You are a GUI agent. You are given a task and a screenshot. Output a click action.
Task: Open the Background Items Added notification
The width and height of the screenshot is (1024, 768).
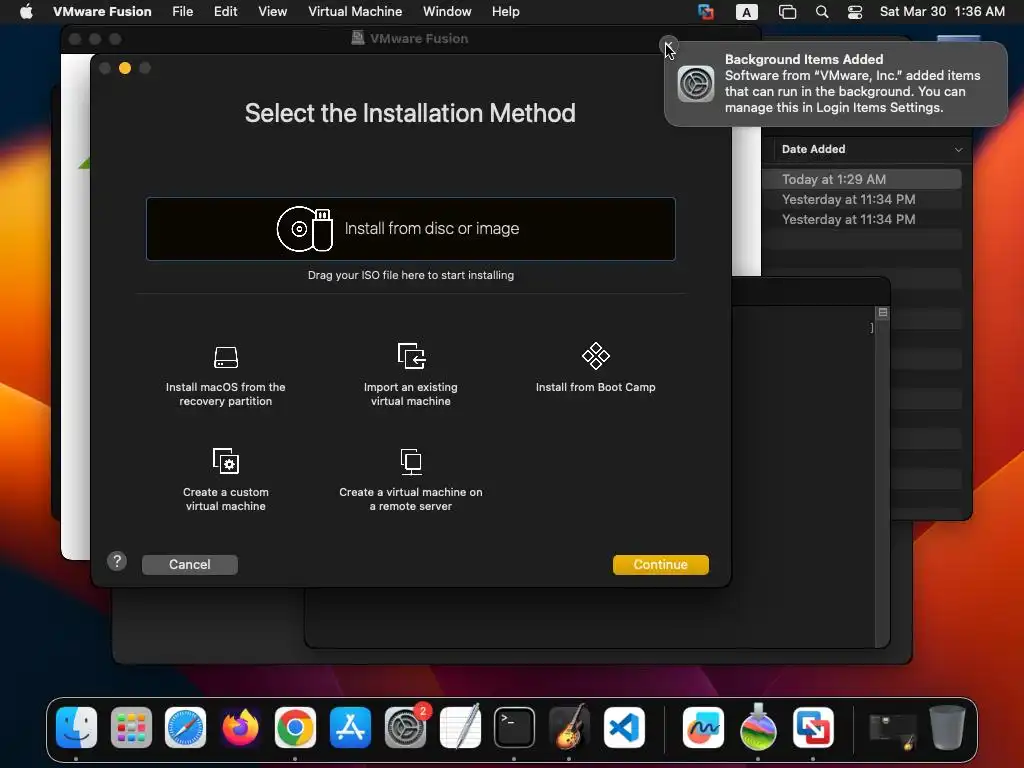tap(836, 84)
